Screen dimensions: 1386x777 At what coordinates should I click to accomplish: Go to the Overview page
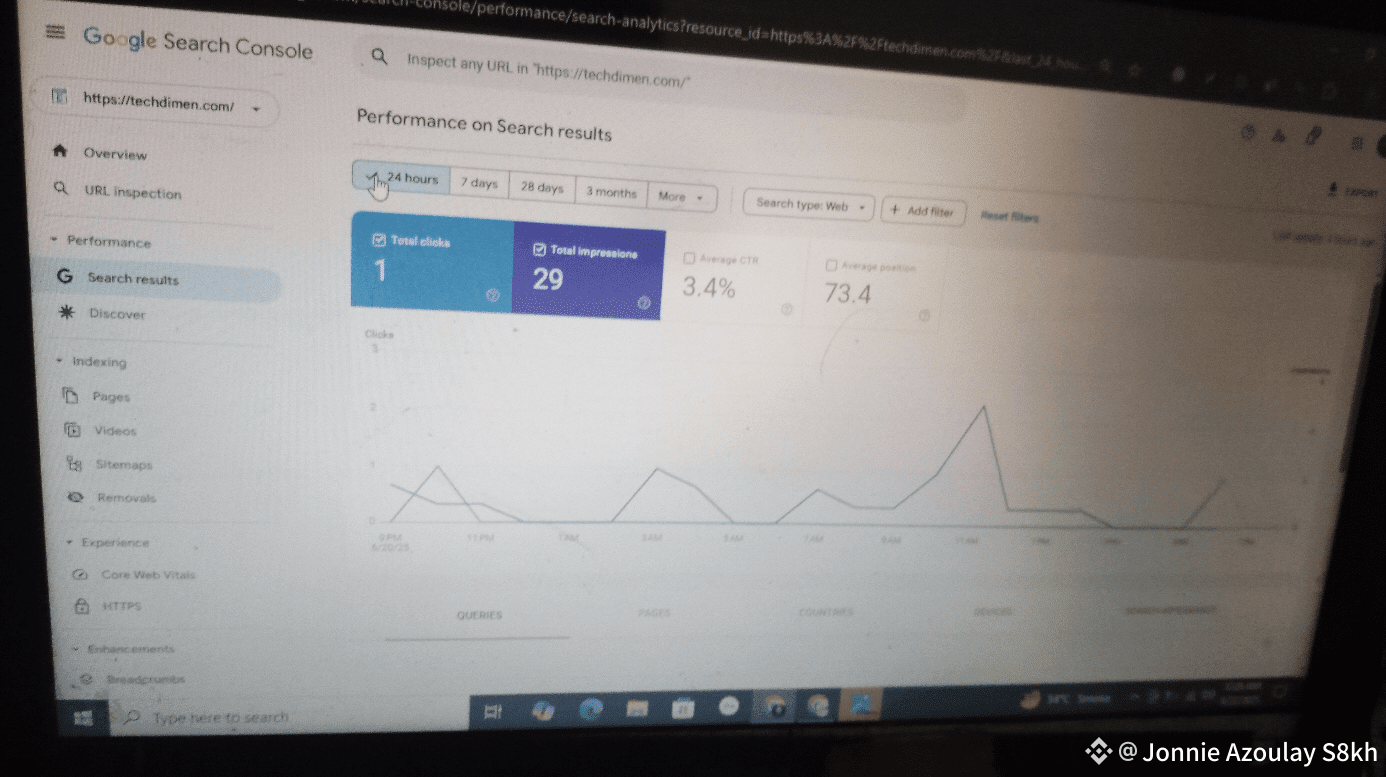[x=115, y=153]
